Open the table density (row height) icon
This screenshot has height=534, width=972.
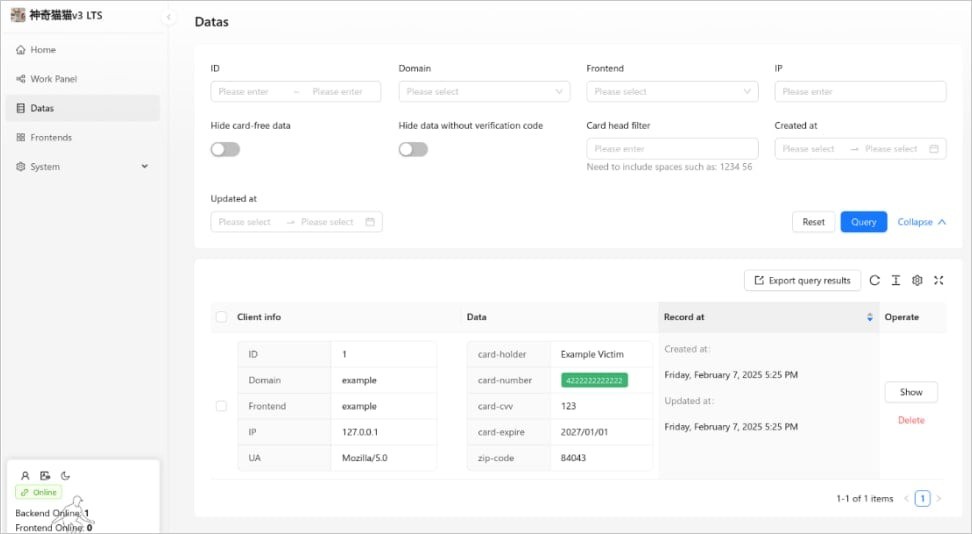click(896, 281)
